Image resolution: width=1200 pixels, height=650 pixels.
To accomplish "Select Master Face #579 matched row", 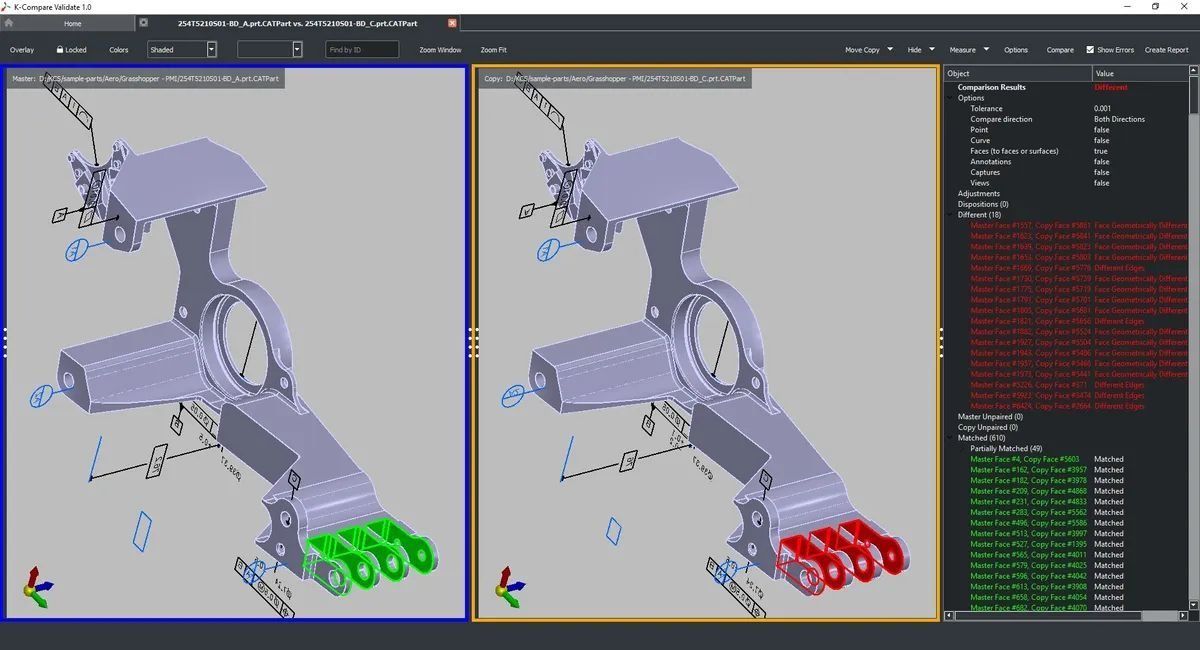I will [1066, 565].
